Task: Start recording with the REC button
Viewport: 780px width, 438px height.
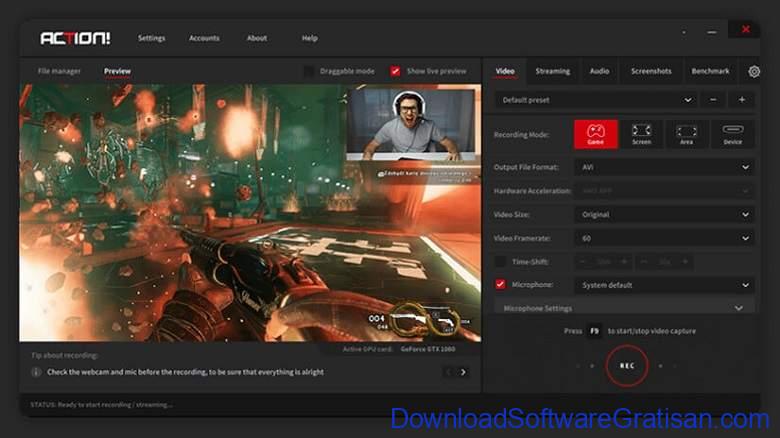Action: tap(627, 365)
